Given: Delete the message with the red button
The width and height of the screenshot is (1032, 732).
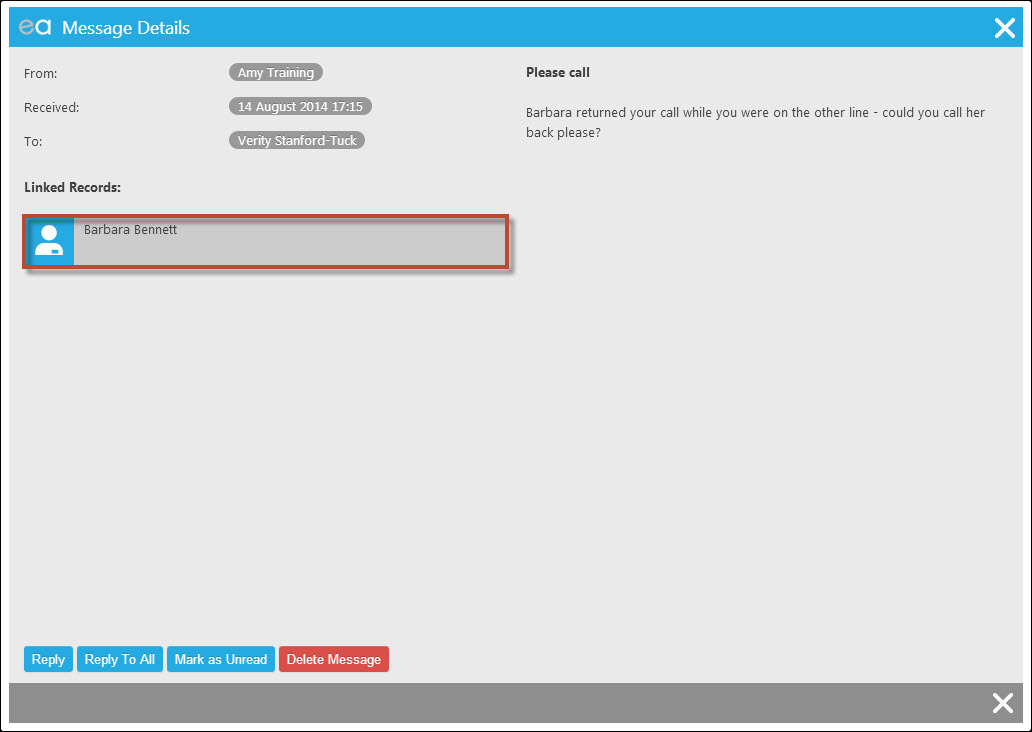Looking at the screenshot, I should [334, 659].
